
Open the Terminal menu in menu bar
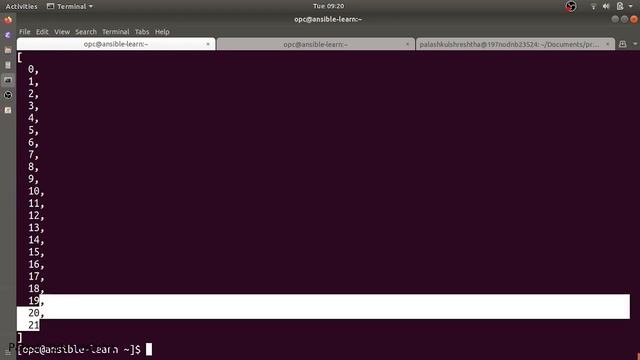coord(116,31)
